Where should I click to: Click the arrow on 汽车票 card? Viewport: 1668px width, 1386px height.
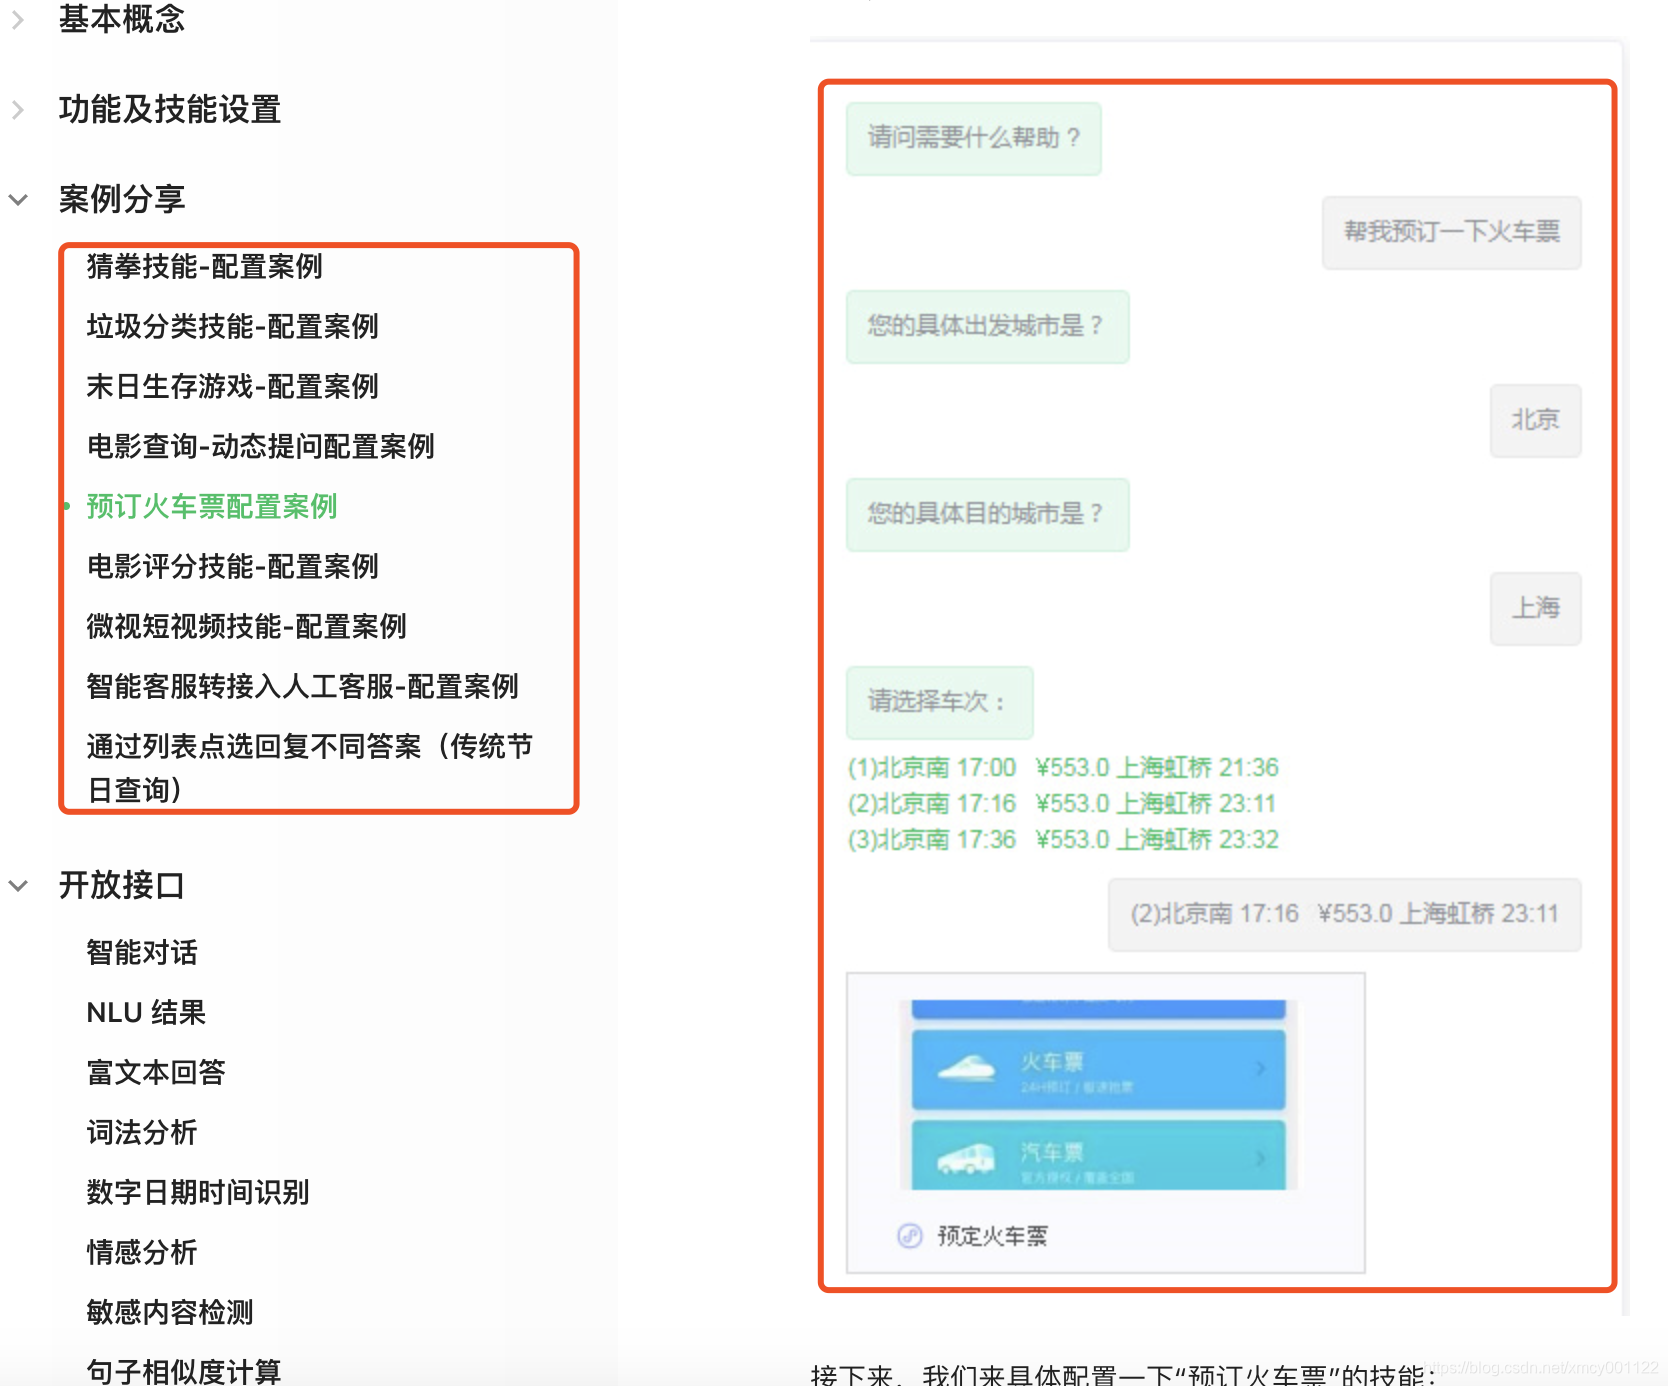click(x=1261, y=1158)
